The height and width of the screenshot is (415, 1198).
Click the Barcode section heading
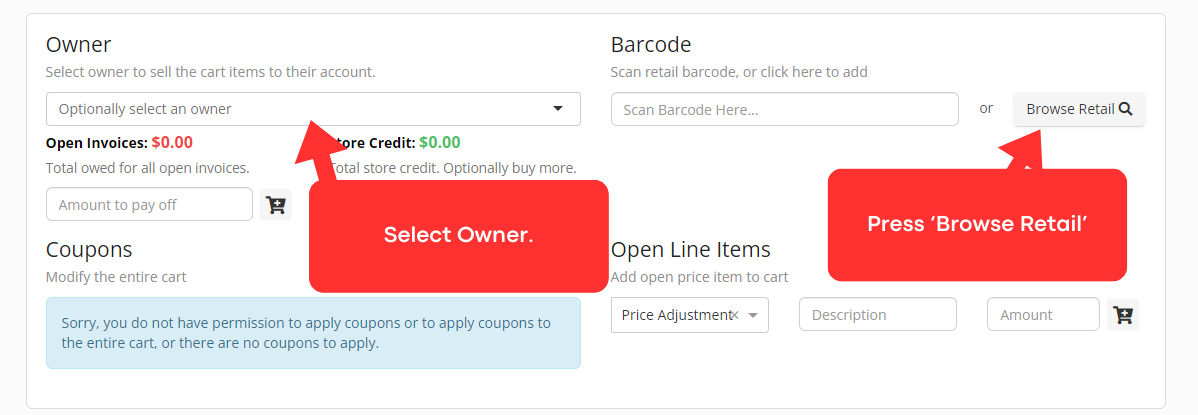pyautogui.click(x=651, y=45)
